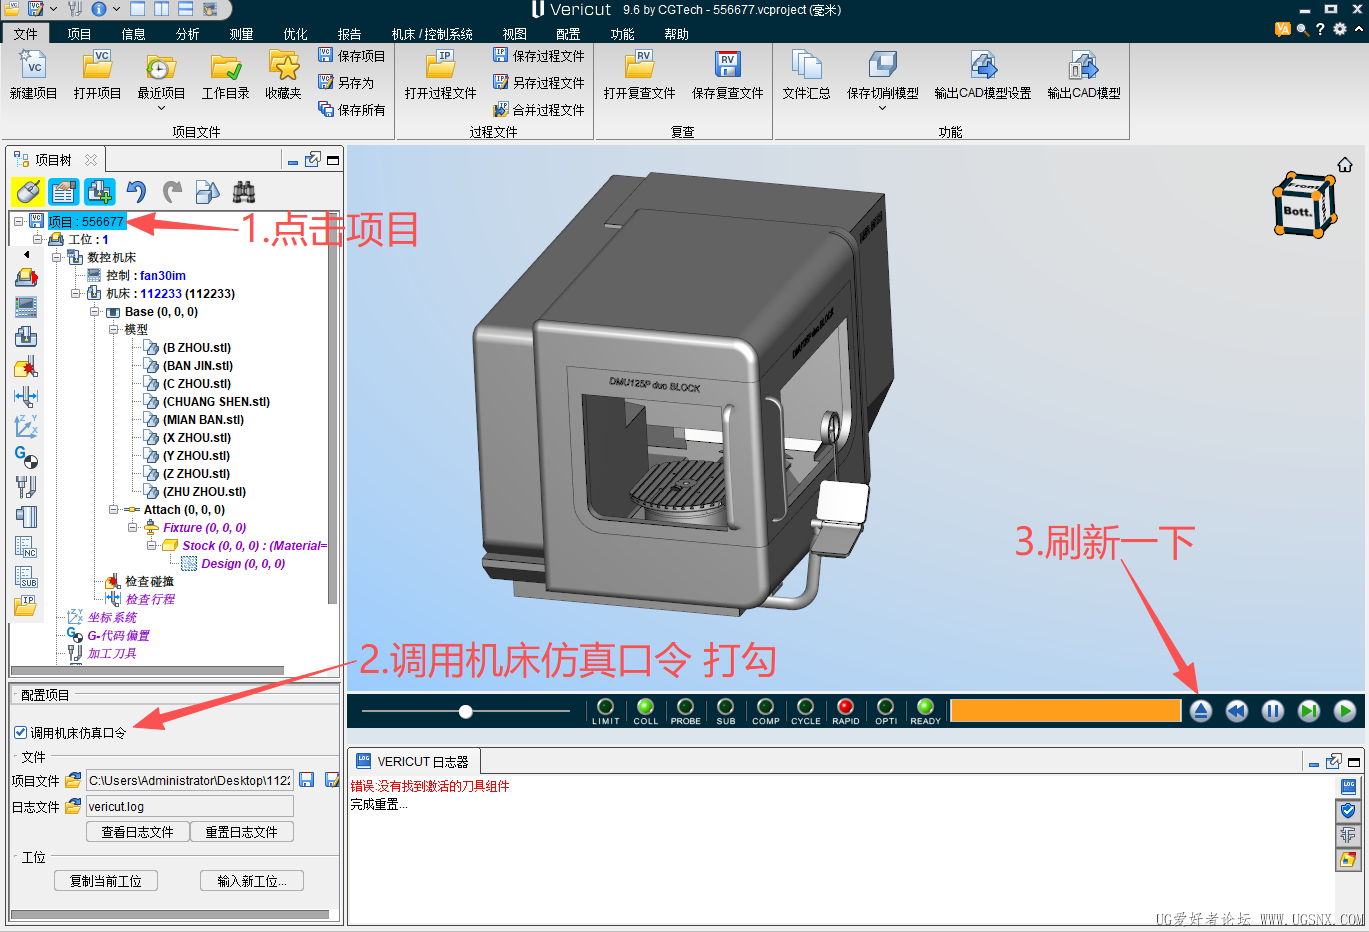Open 打开复查文件 review file icon
This screenshot has width=1369, height=932.
640,66
